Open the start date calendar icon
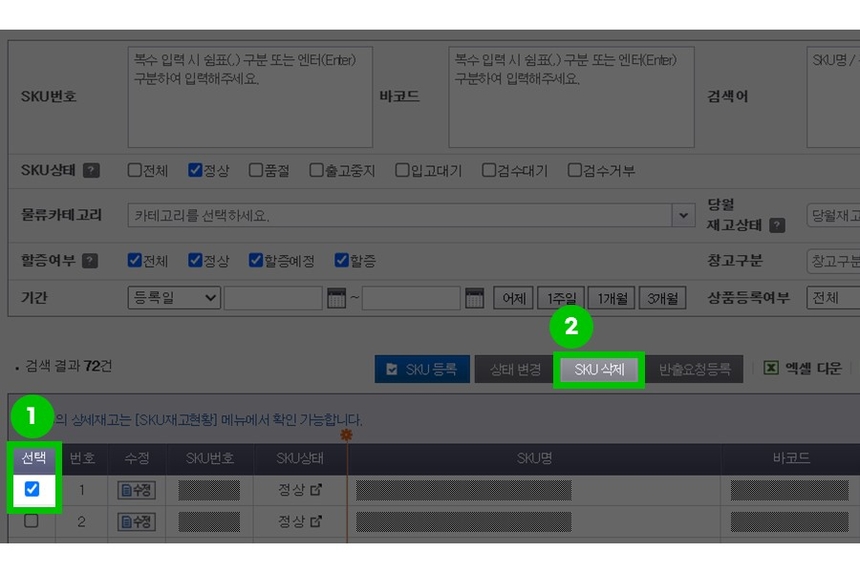The width and height of the screenshot is (860, 573). [336, 298]
